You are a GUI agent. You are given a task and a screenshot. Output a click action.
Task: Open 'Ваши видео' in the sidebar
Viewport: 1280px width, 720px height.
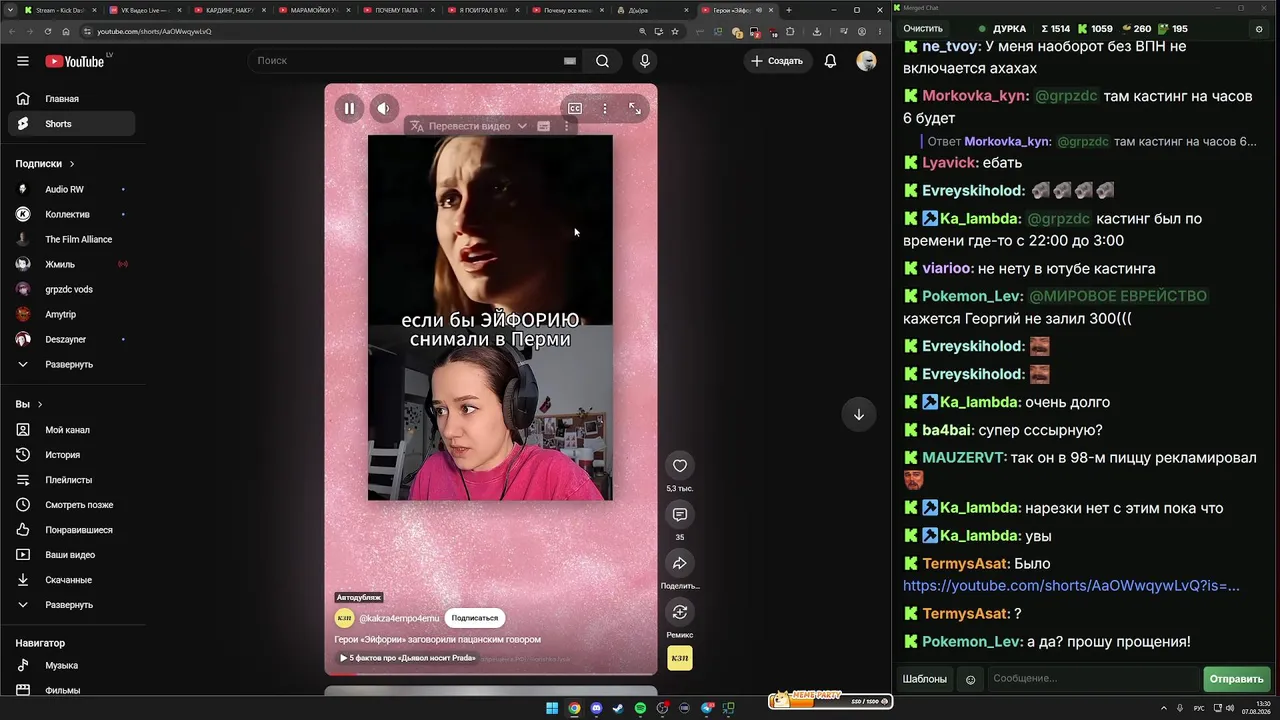click(x=70, y=555)
